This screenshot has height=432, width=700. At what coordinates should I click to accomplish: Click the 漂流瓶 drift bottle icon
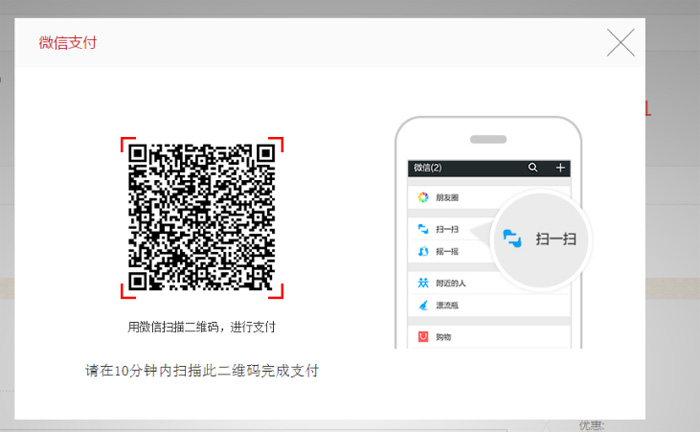click(x=423, y=305)
